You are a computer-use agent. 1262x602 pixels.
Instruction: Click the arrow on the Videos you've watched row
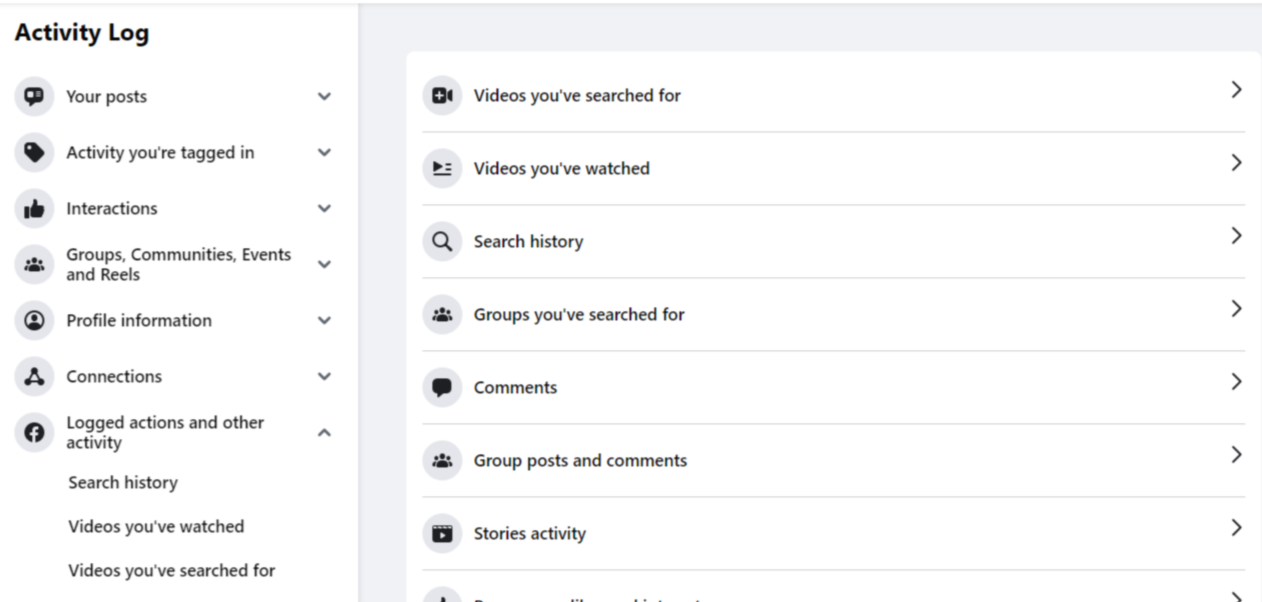coord(1237,163)
